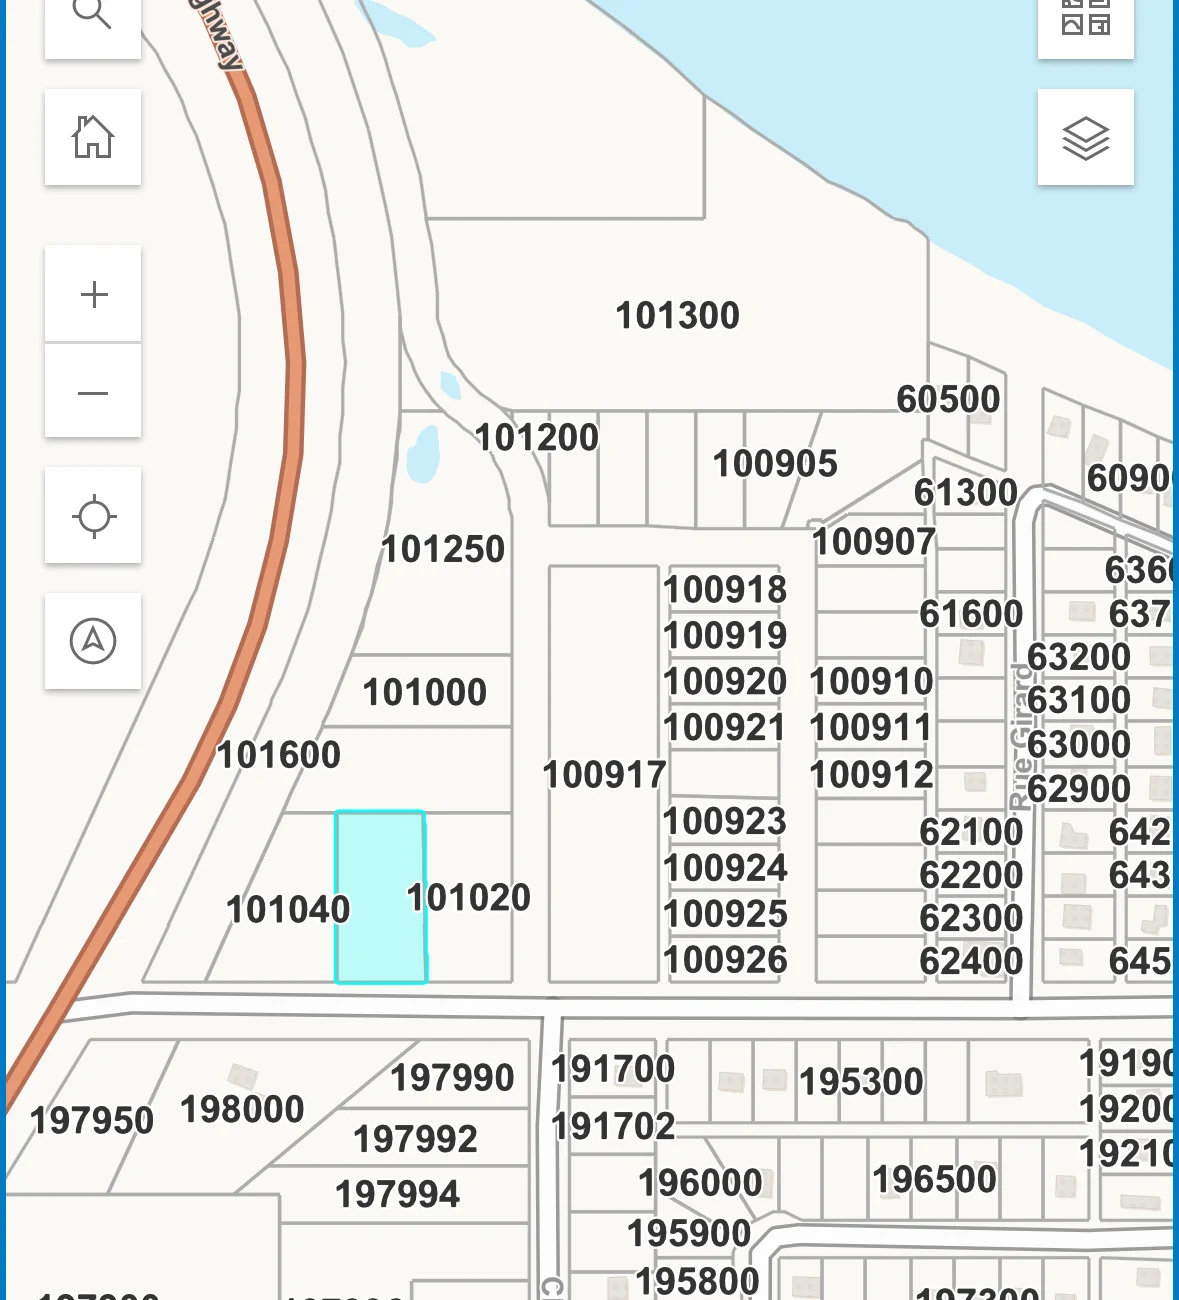Open the layers list panel
The image size is (1179, 1300).
pos(1085,138)
